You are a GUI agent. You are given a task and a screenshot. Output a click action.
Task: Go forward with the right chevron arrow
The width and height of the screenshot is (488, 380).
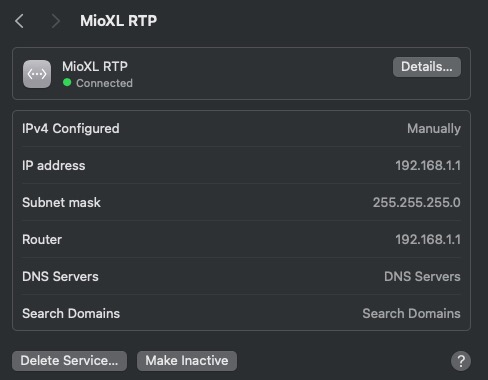coord(55,21)
